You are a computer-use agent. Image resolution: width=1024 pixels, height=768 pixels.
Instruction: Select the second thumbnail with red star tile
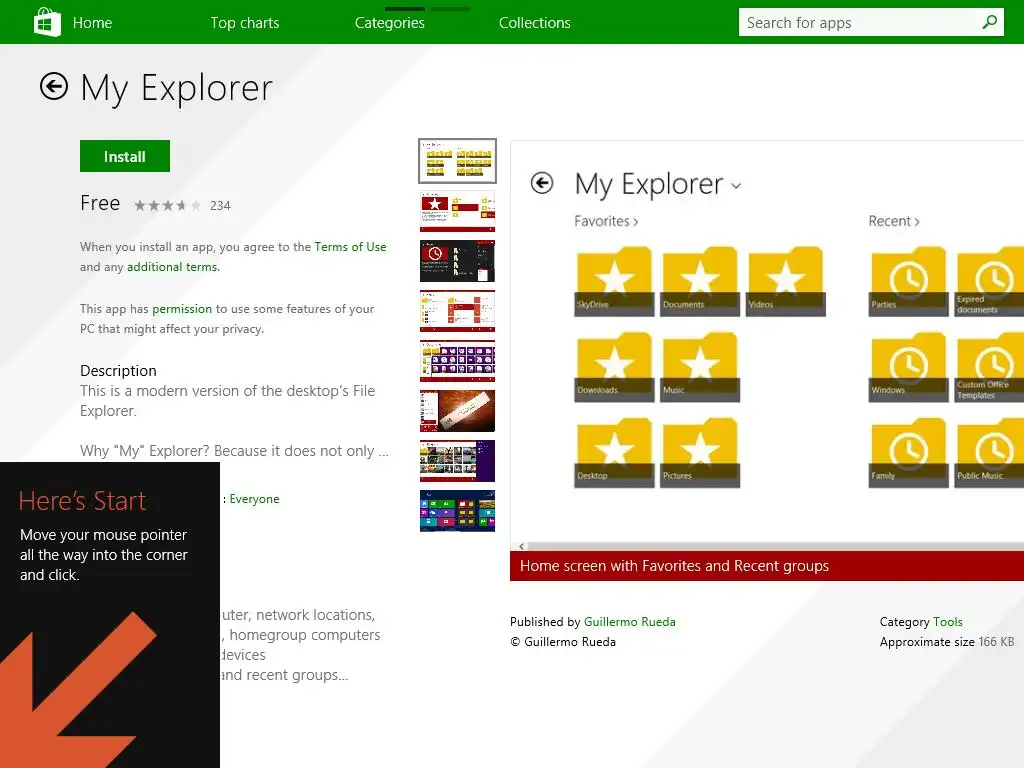(457, 211)
